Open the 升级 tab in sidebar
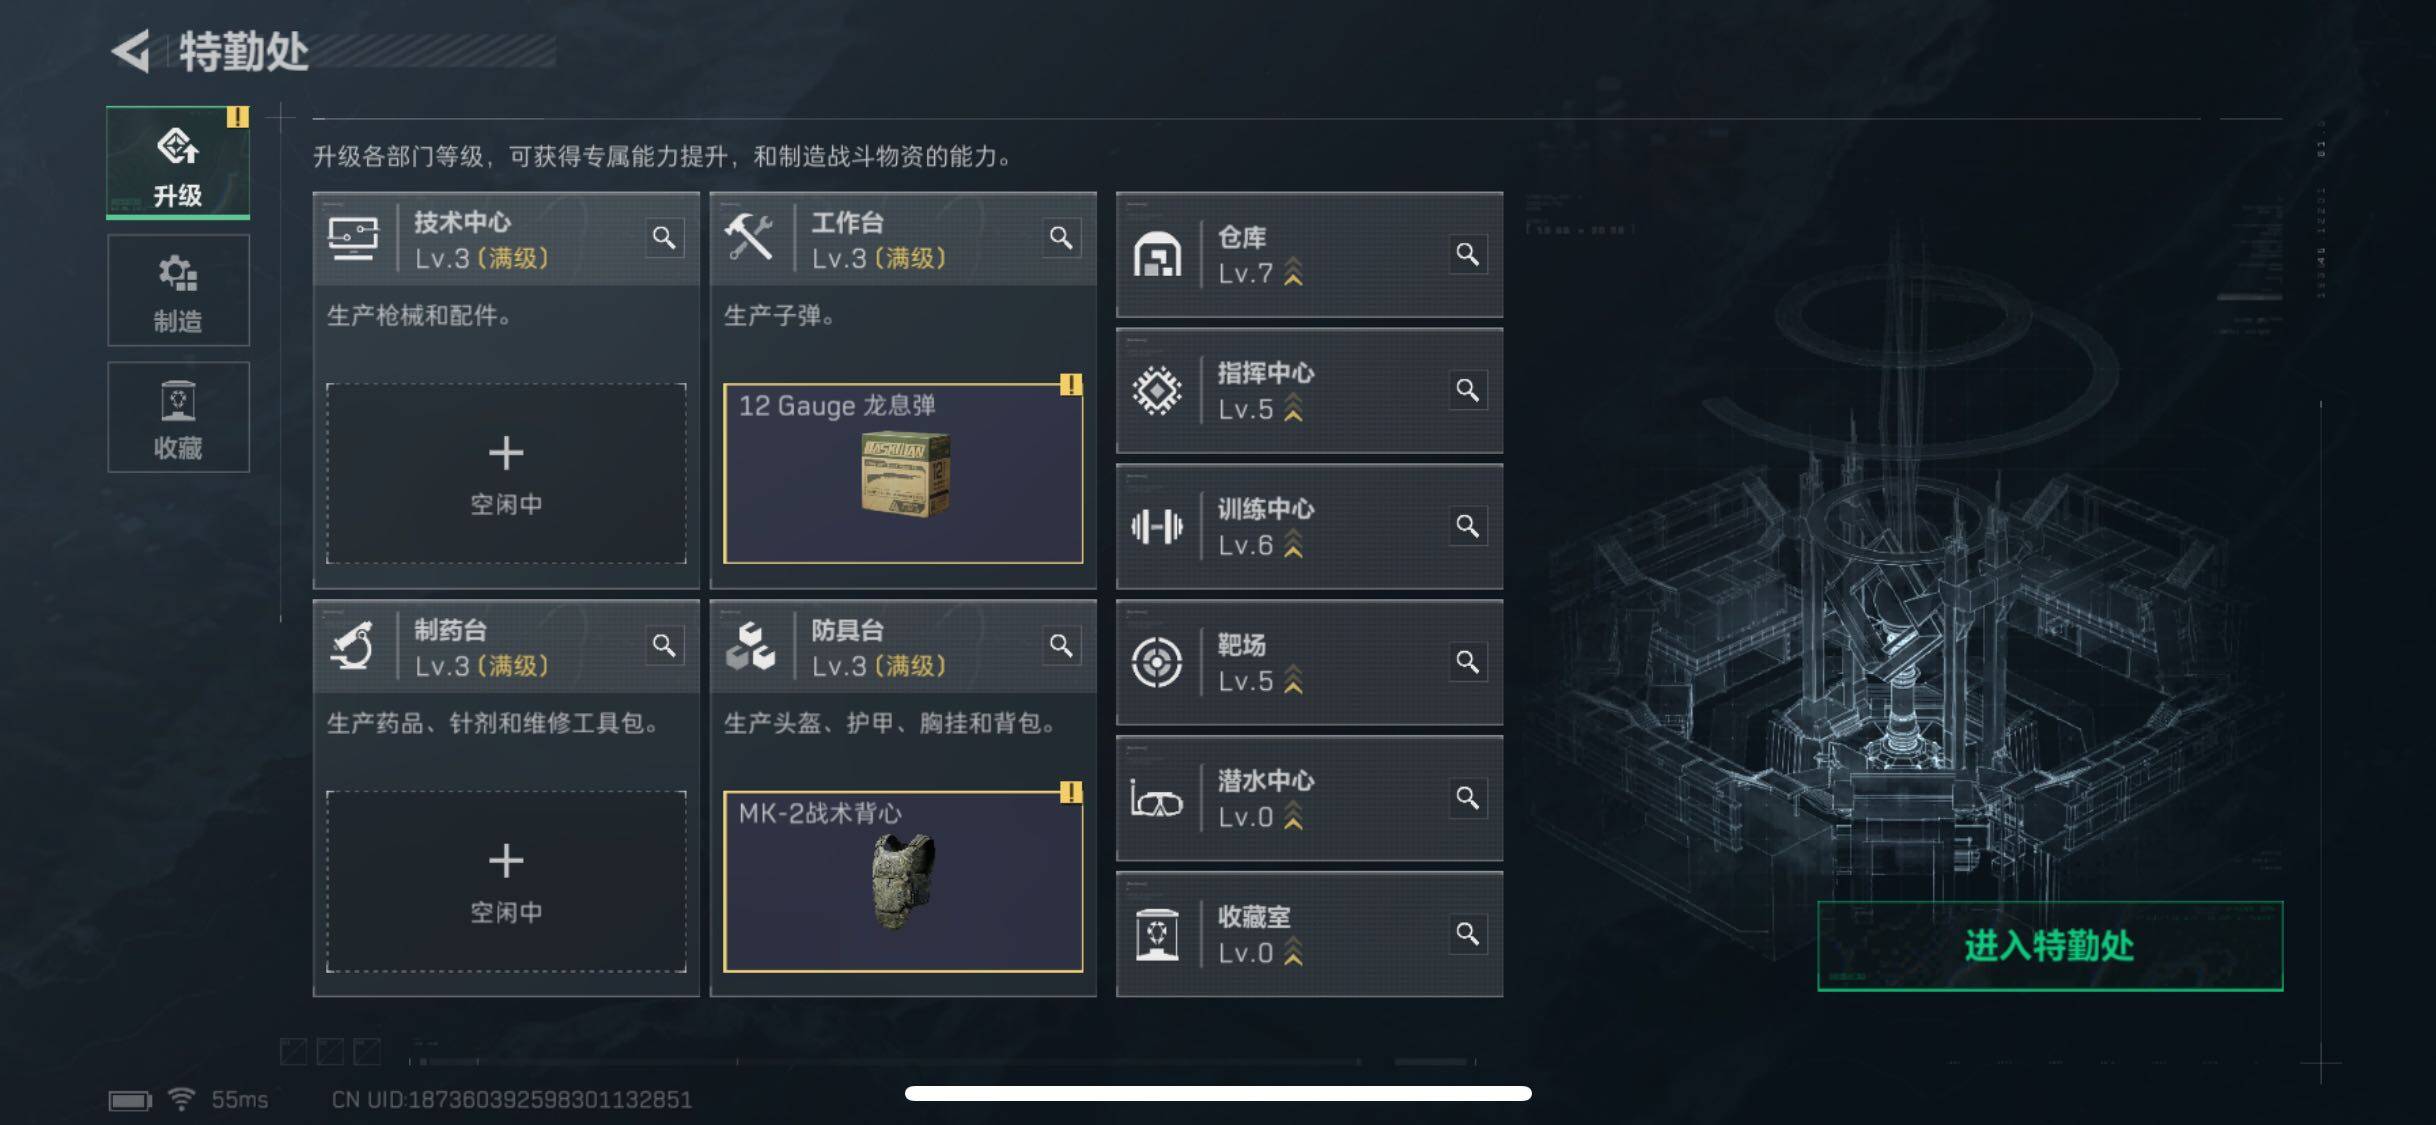 178,162
